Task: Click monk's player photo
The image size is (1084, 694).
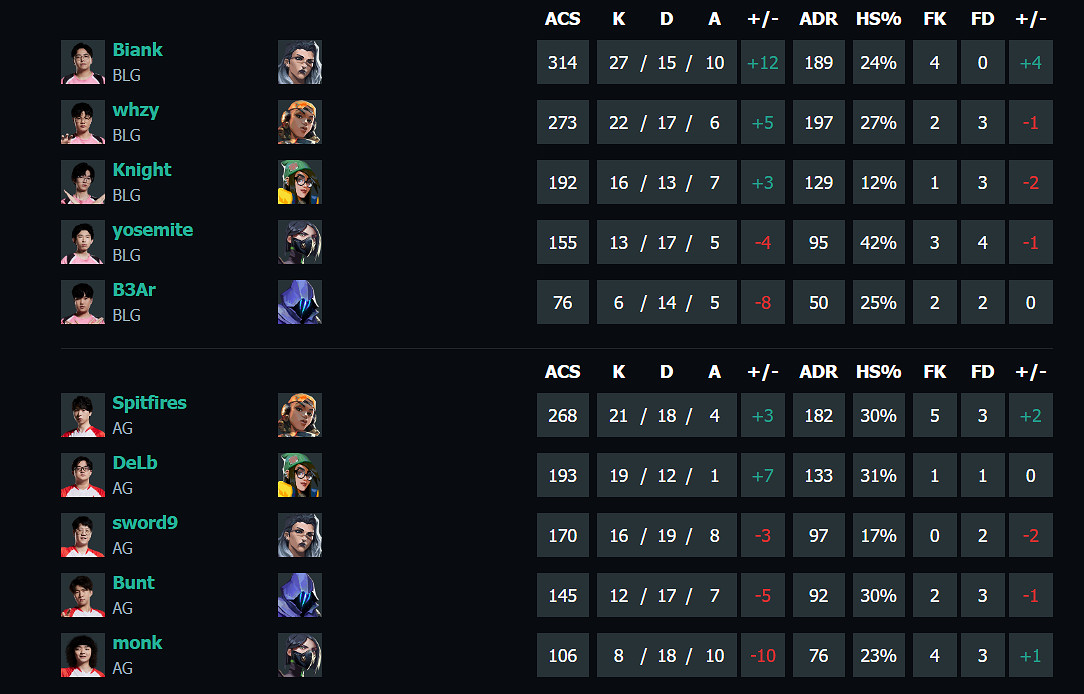Action: [x=83, y=655]
